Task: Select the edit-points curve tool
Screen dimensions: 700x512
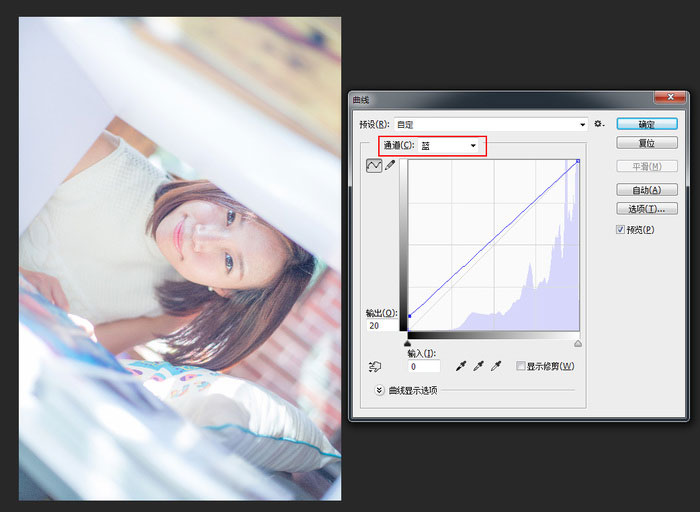Action: [x=374, y=166]
